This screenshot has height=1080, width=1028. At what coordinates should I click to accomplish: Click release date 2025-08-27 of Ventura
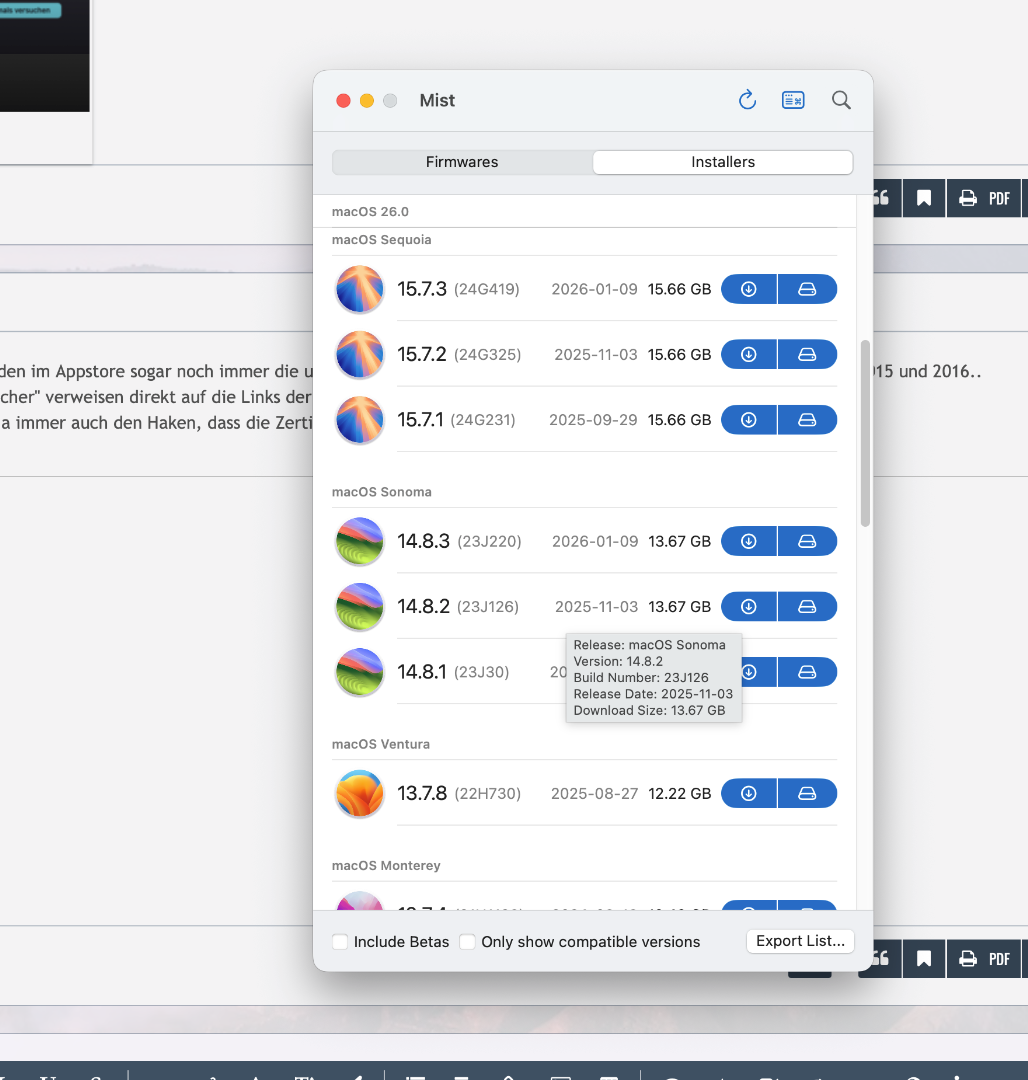(594, 793)
